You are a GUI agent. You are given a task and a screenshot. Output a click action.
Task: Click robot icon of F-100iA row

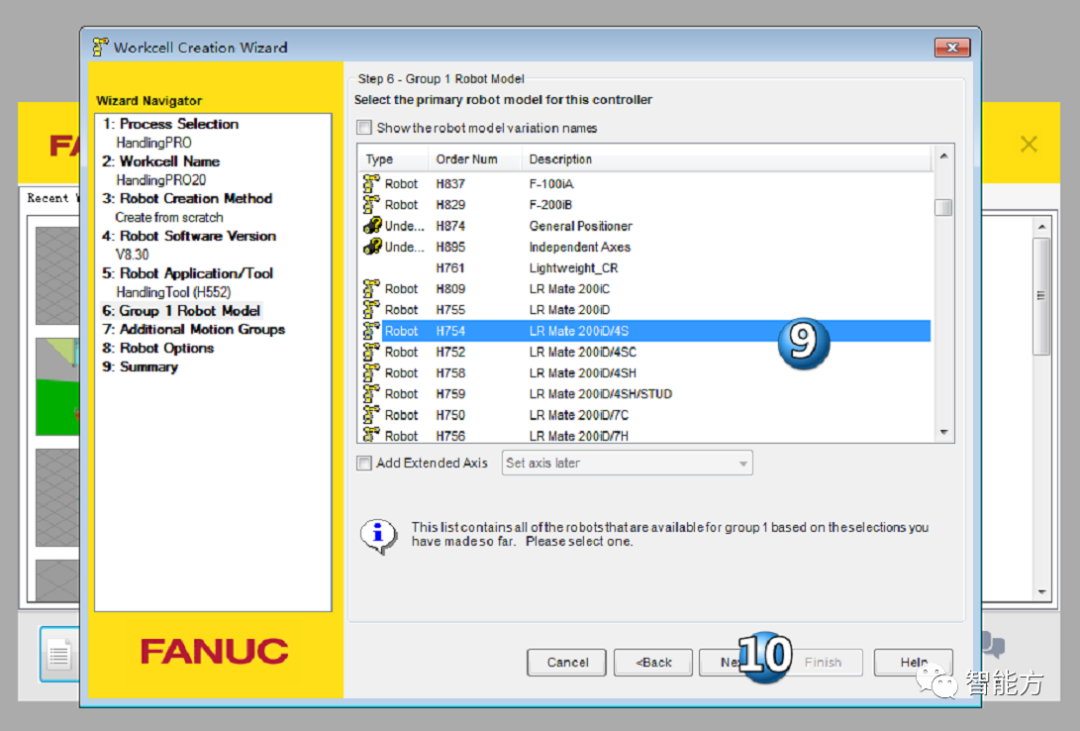[x=371, y=183]
